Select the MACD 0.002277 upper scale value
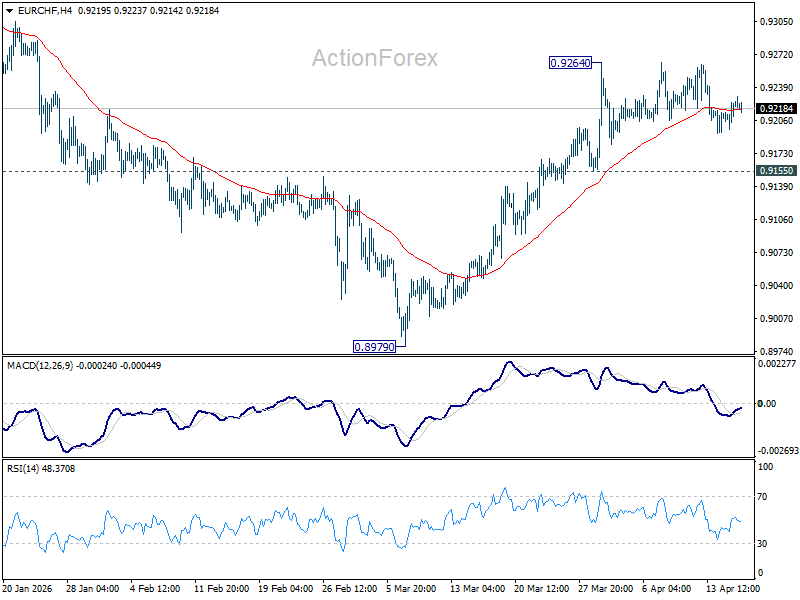Viewport: 800px width, 600px height. point(777,364)
